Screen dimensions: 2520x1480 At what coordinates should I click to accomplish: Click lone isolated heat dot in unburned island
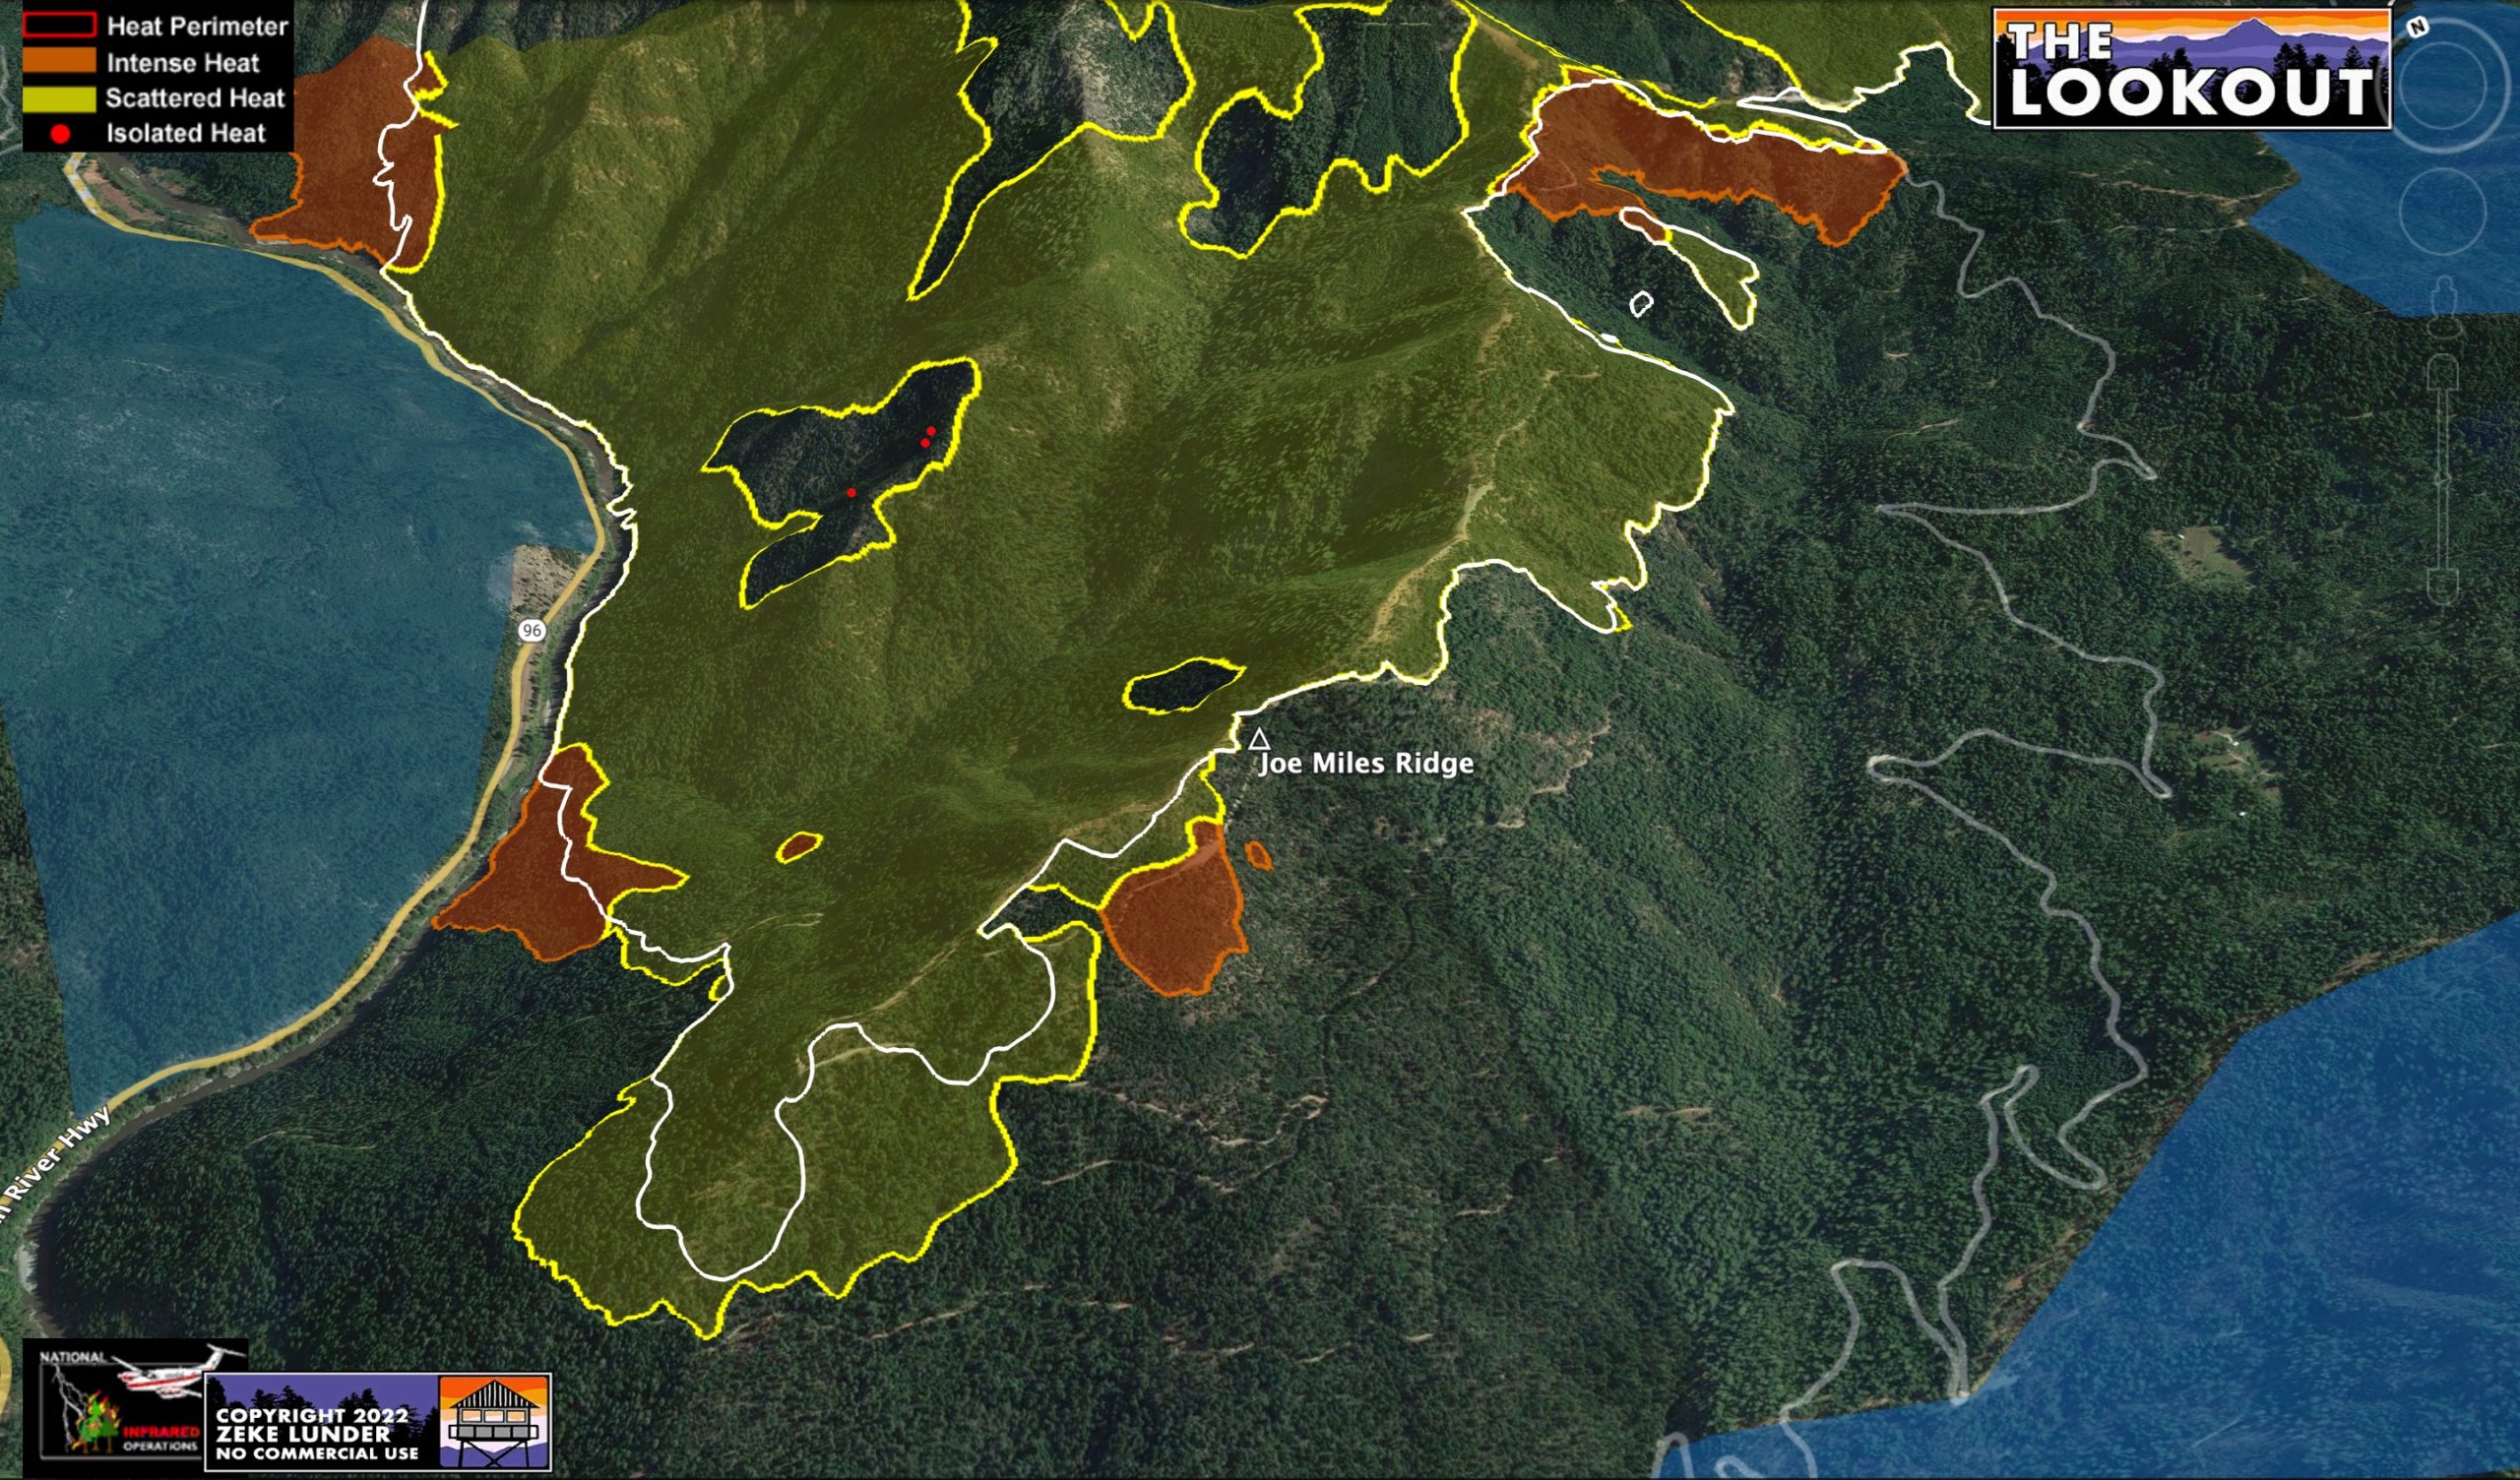pyautogui.click(x=851, y=492)
